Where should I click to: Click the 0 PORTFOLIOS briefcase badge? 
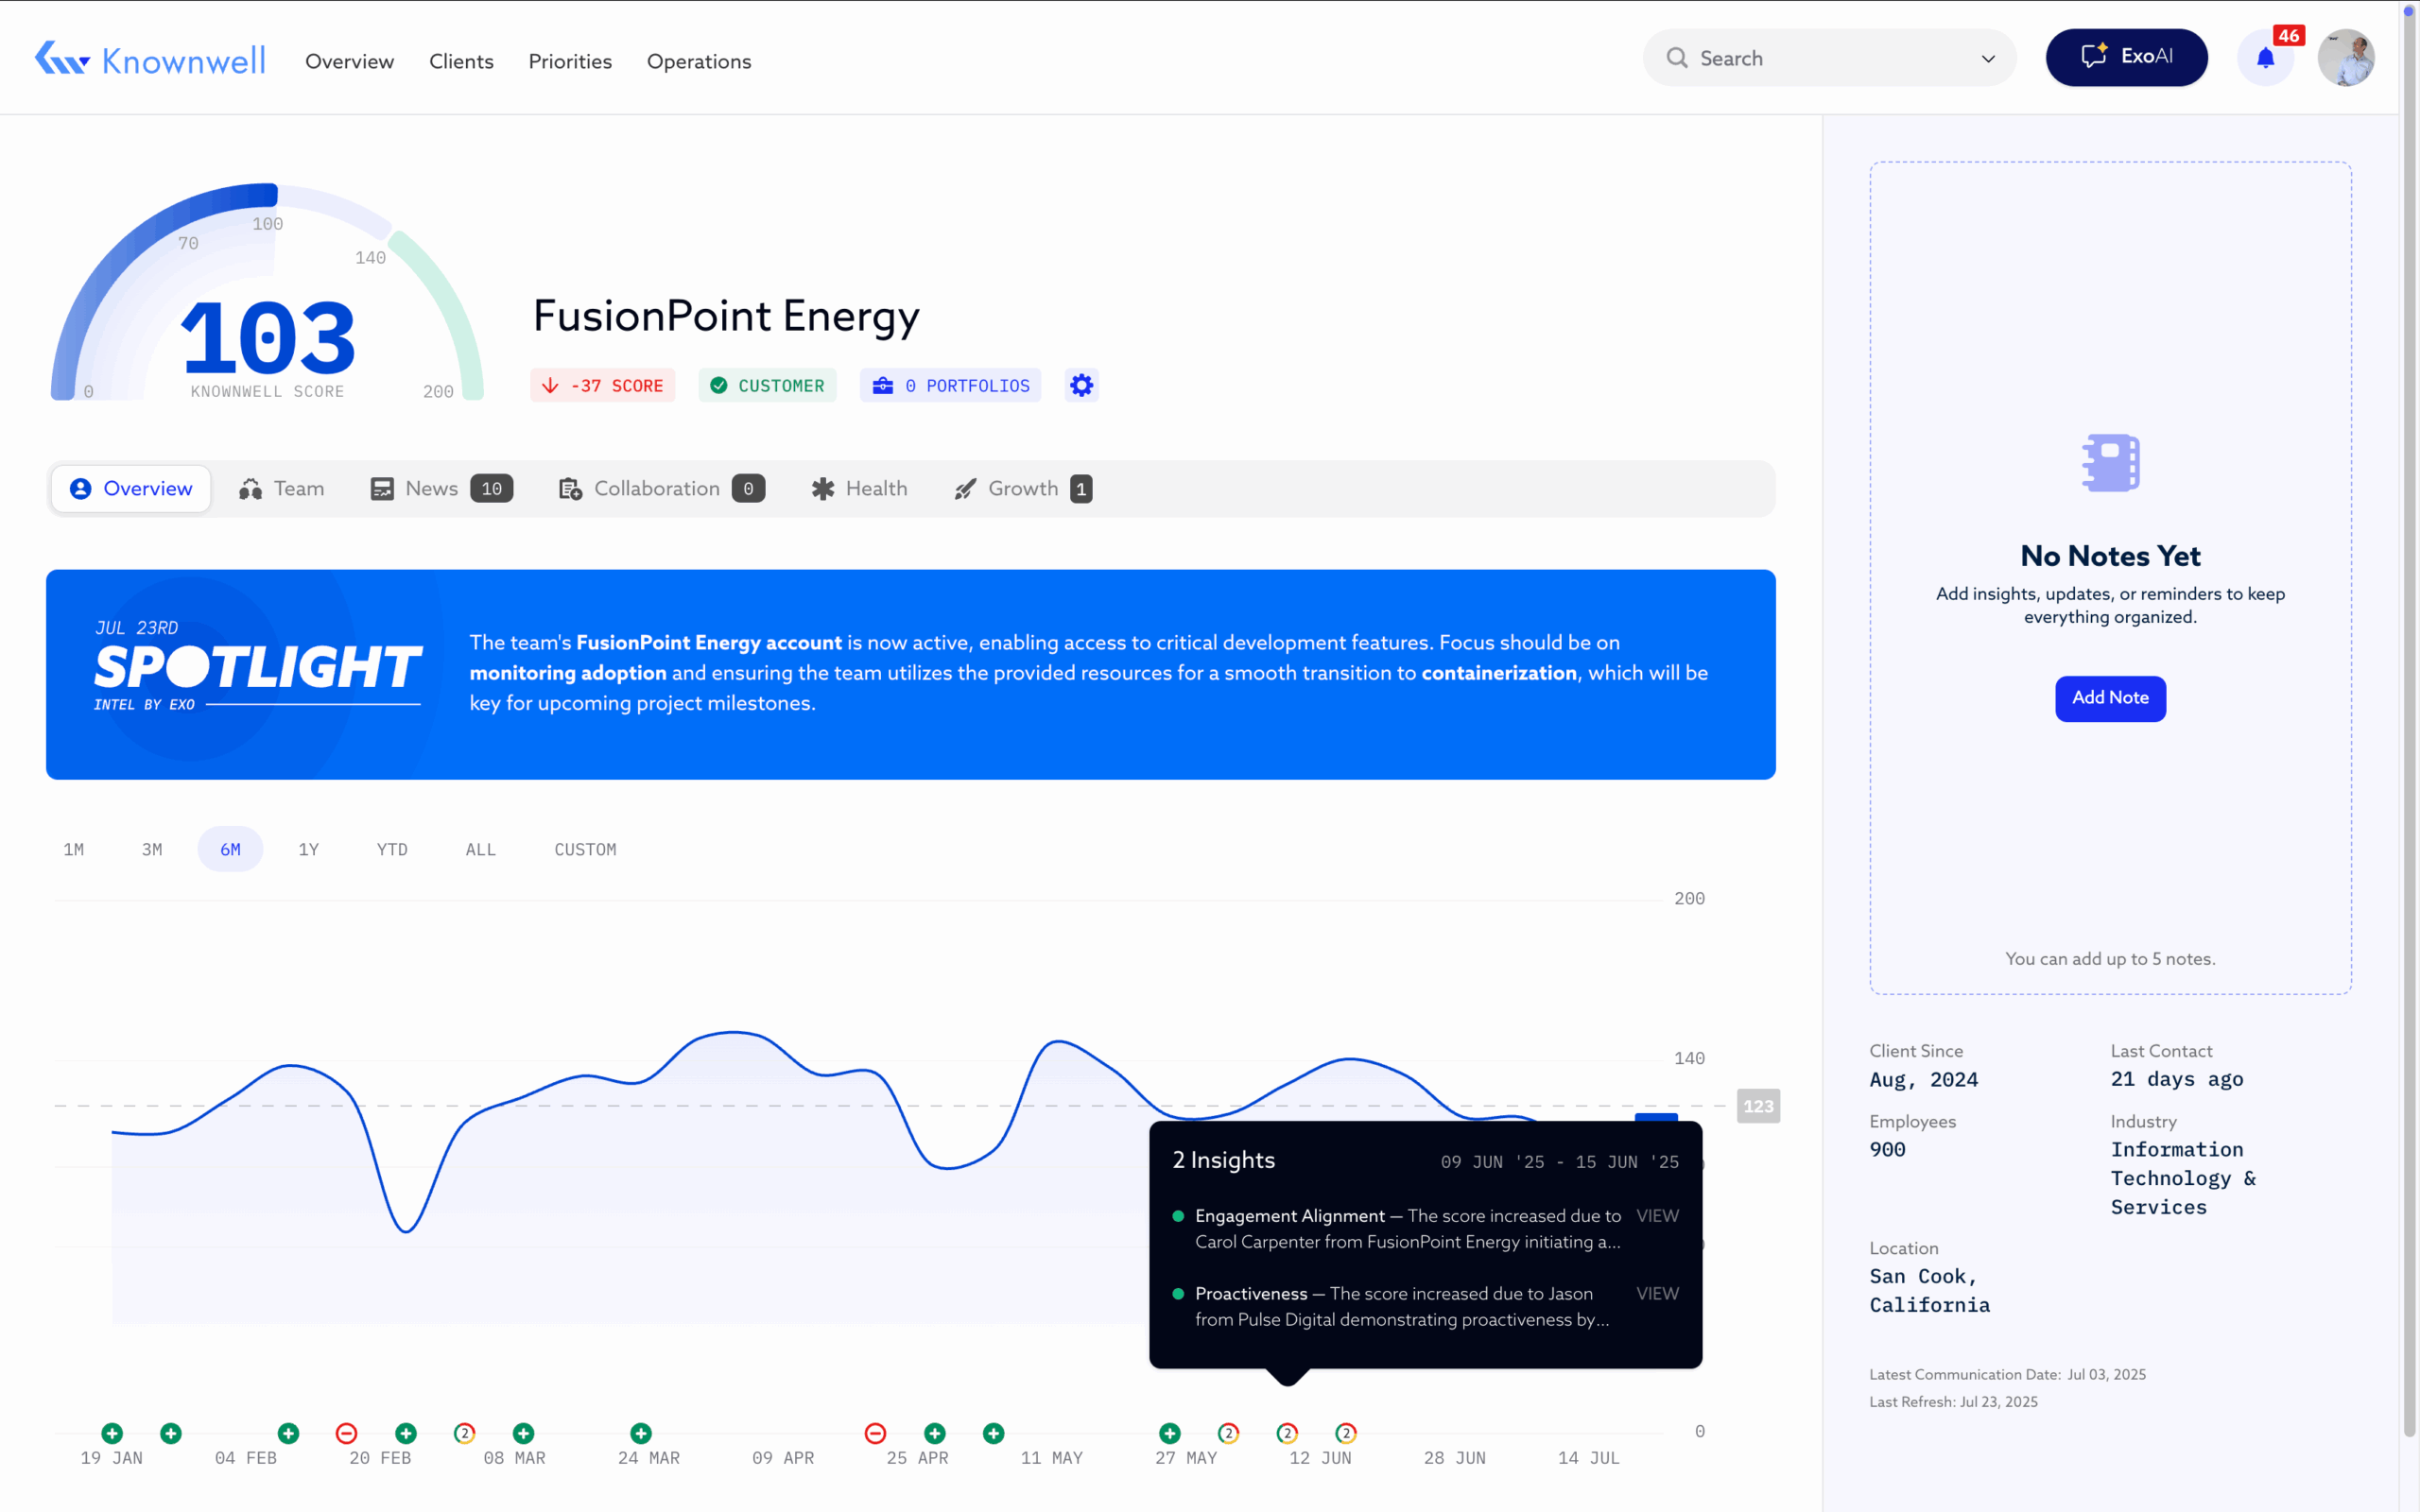[949, 385]
